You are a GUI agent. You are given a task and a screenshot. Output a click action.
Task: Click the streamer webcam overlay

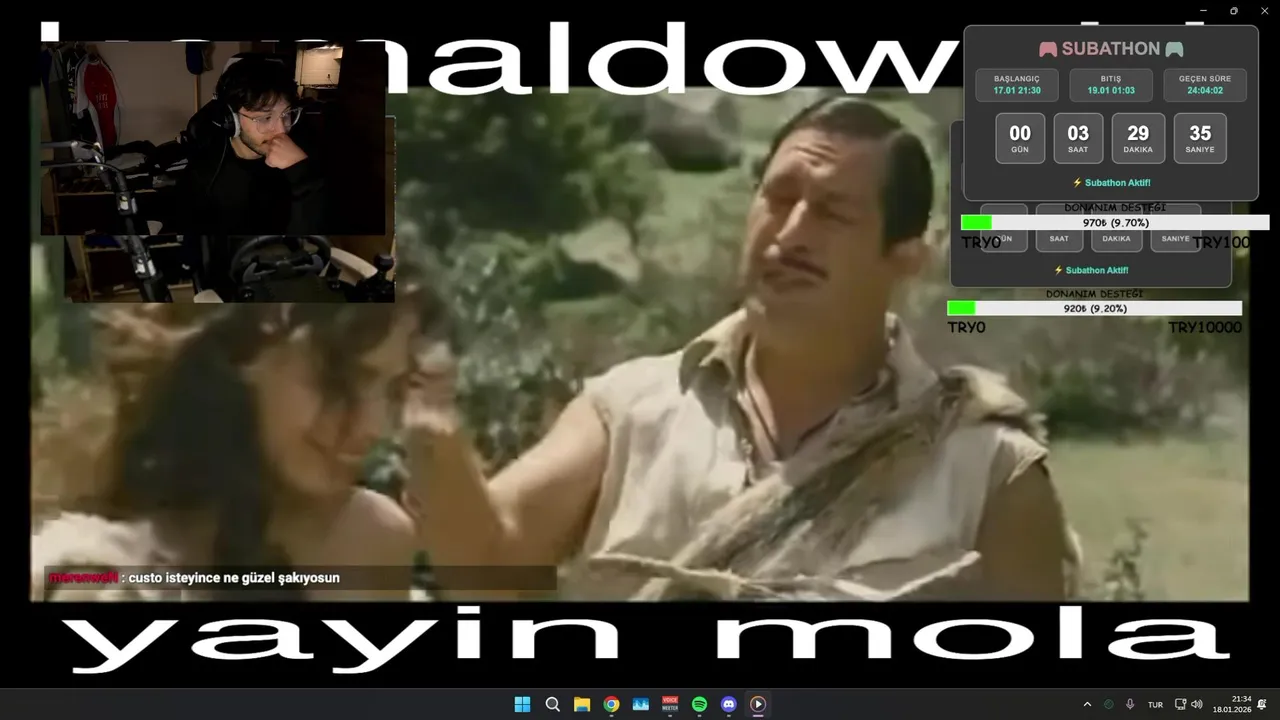point(213,138)
